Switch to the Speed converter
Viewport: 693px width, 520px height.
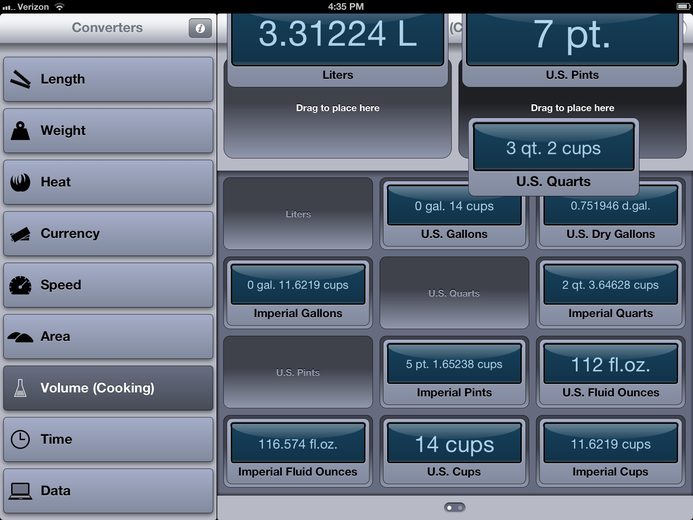click(108, 285)
